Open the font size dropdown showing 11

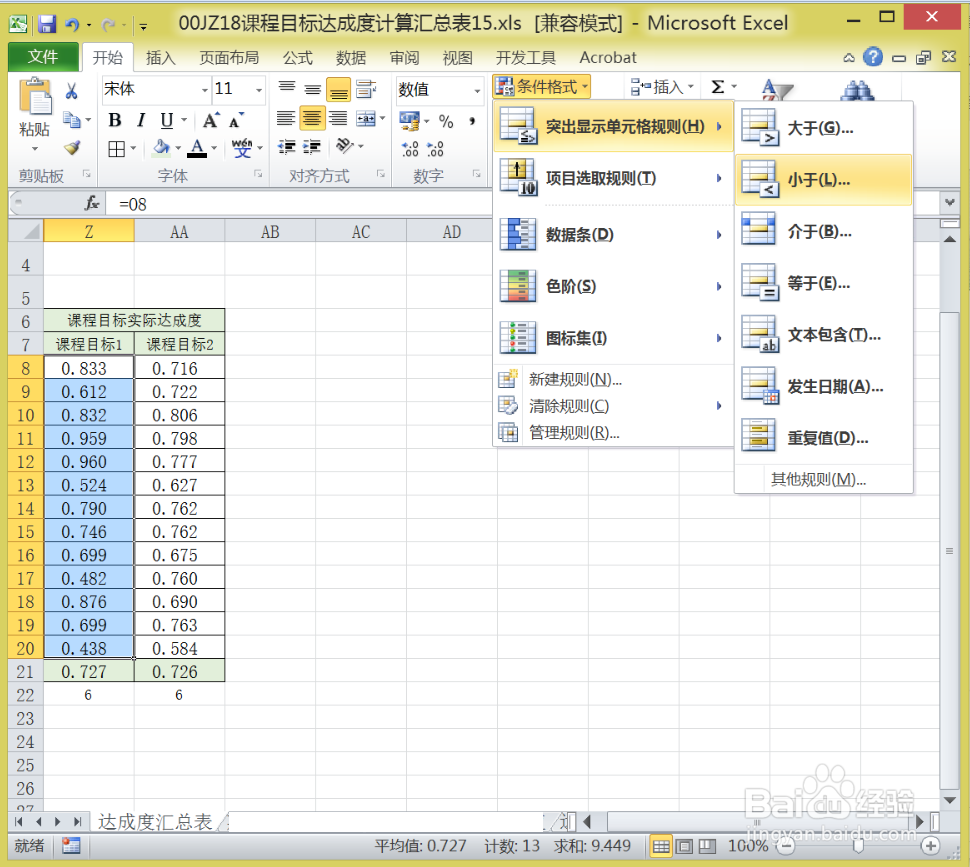259,90
